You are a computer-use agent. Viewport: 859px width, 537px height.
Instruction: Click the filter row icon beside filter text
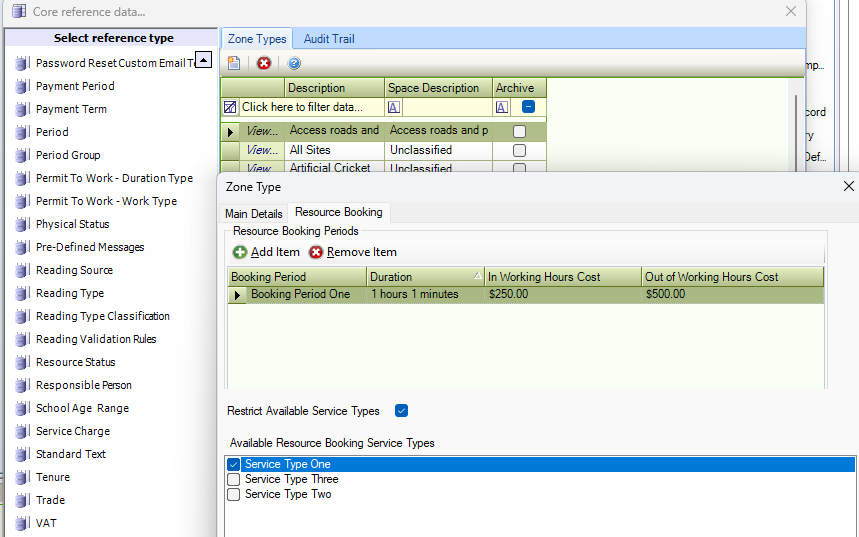230,107
